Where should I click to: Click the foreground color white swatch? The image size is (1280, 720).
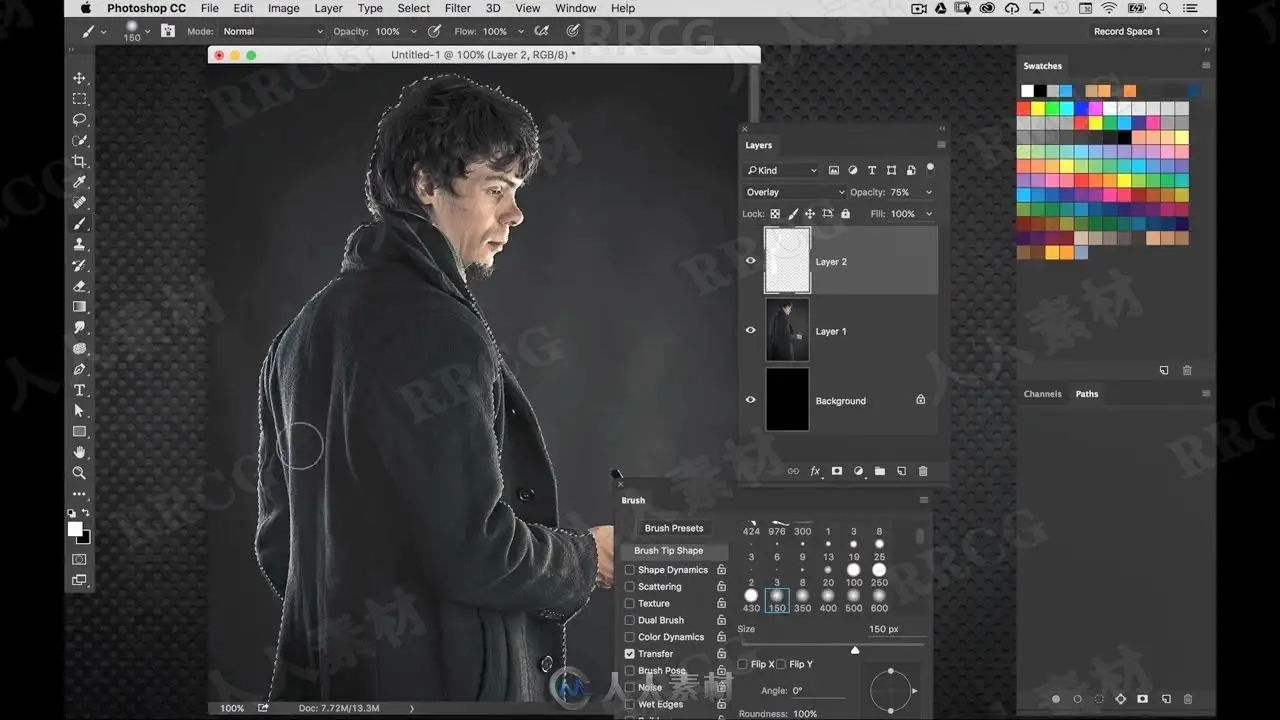pos(75,529)
